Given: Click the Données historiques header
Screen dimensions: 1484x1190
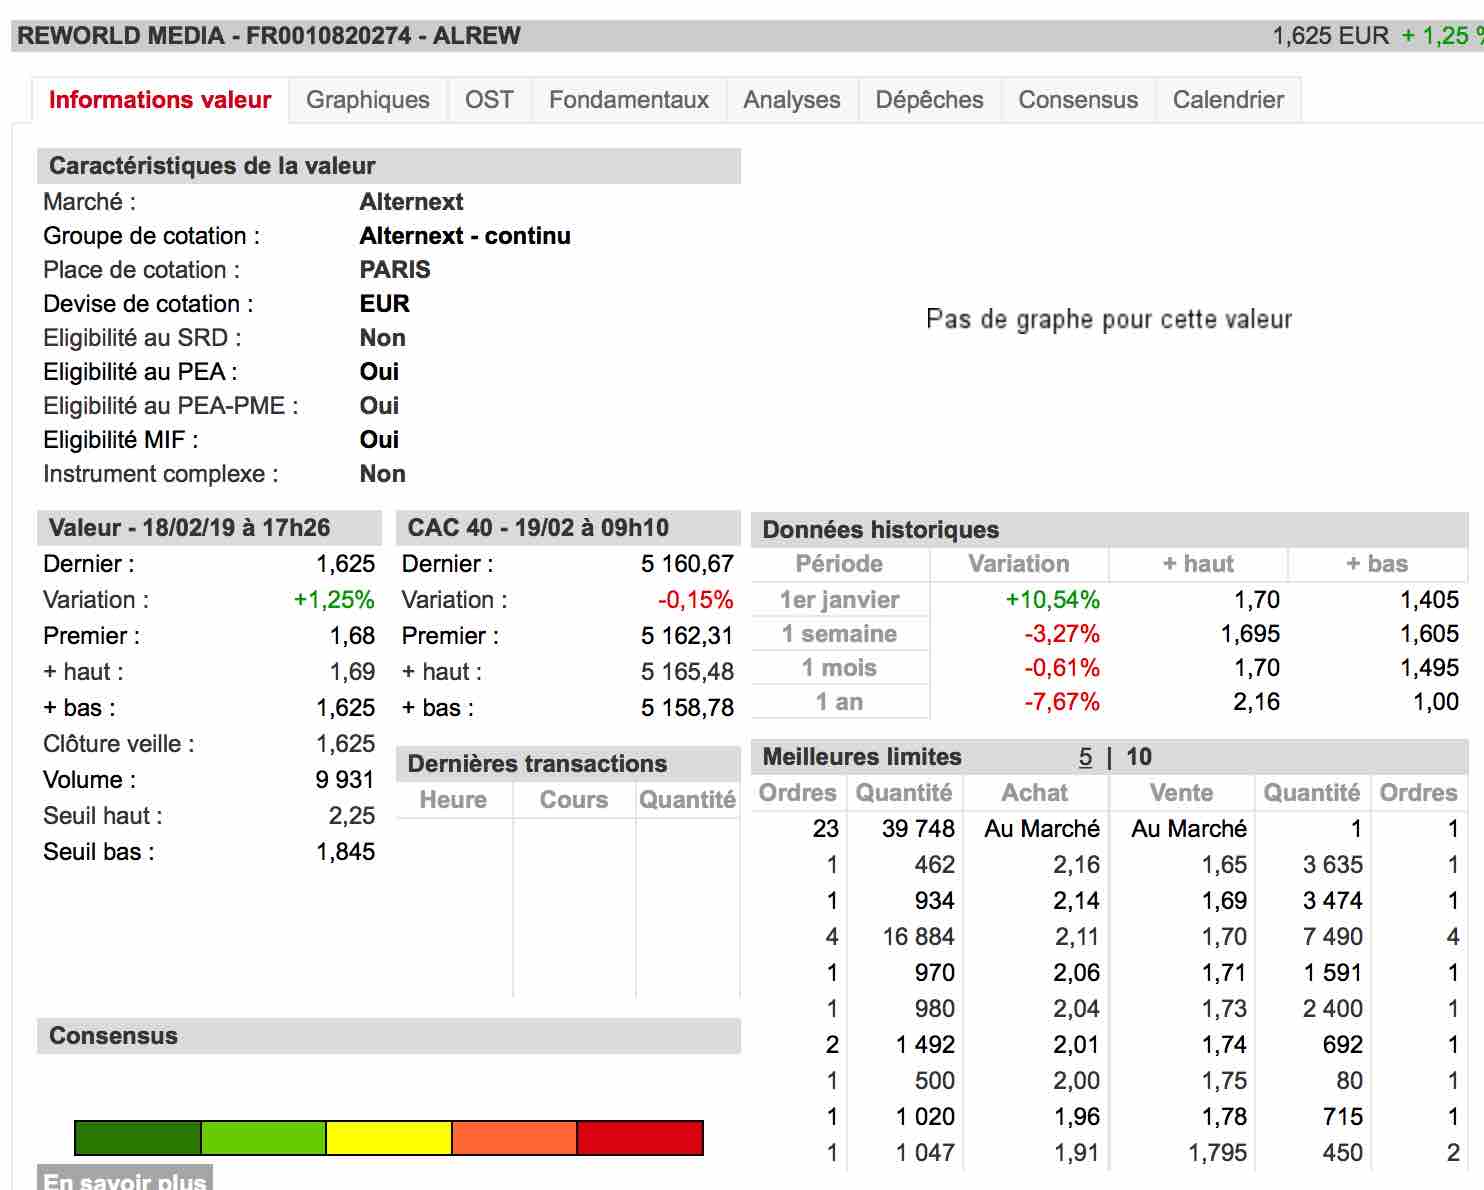Looking at the screenshot, I should [x=1110, y=530].
